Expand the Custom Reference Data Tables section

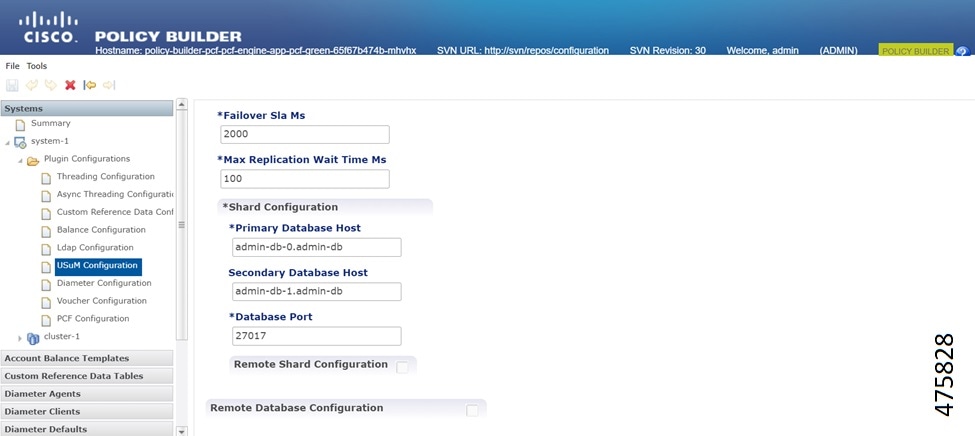point(87,376)
